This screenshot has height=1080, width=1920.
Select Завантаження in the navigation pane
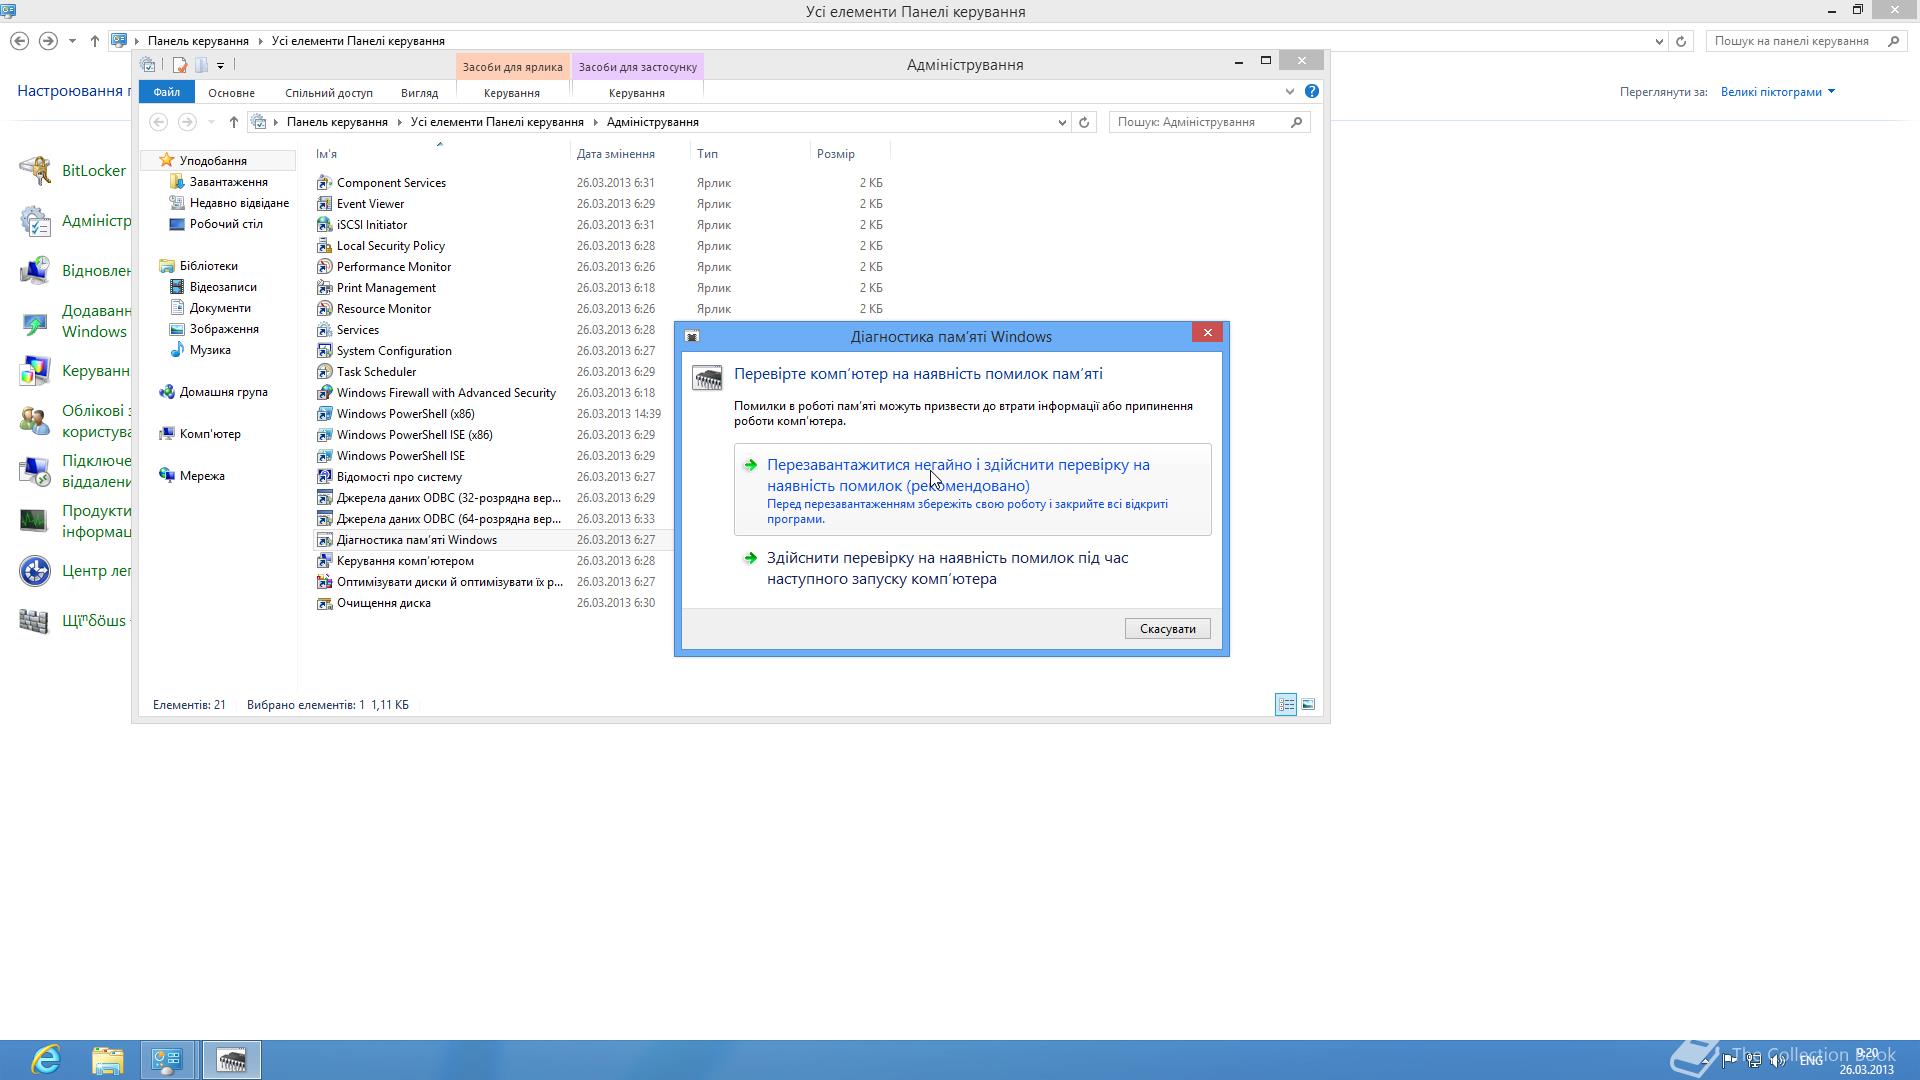229,182
